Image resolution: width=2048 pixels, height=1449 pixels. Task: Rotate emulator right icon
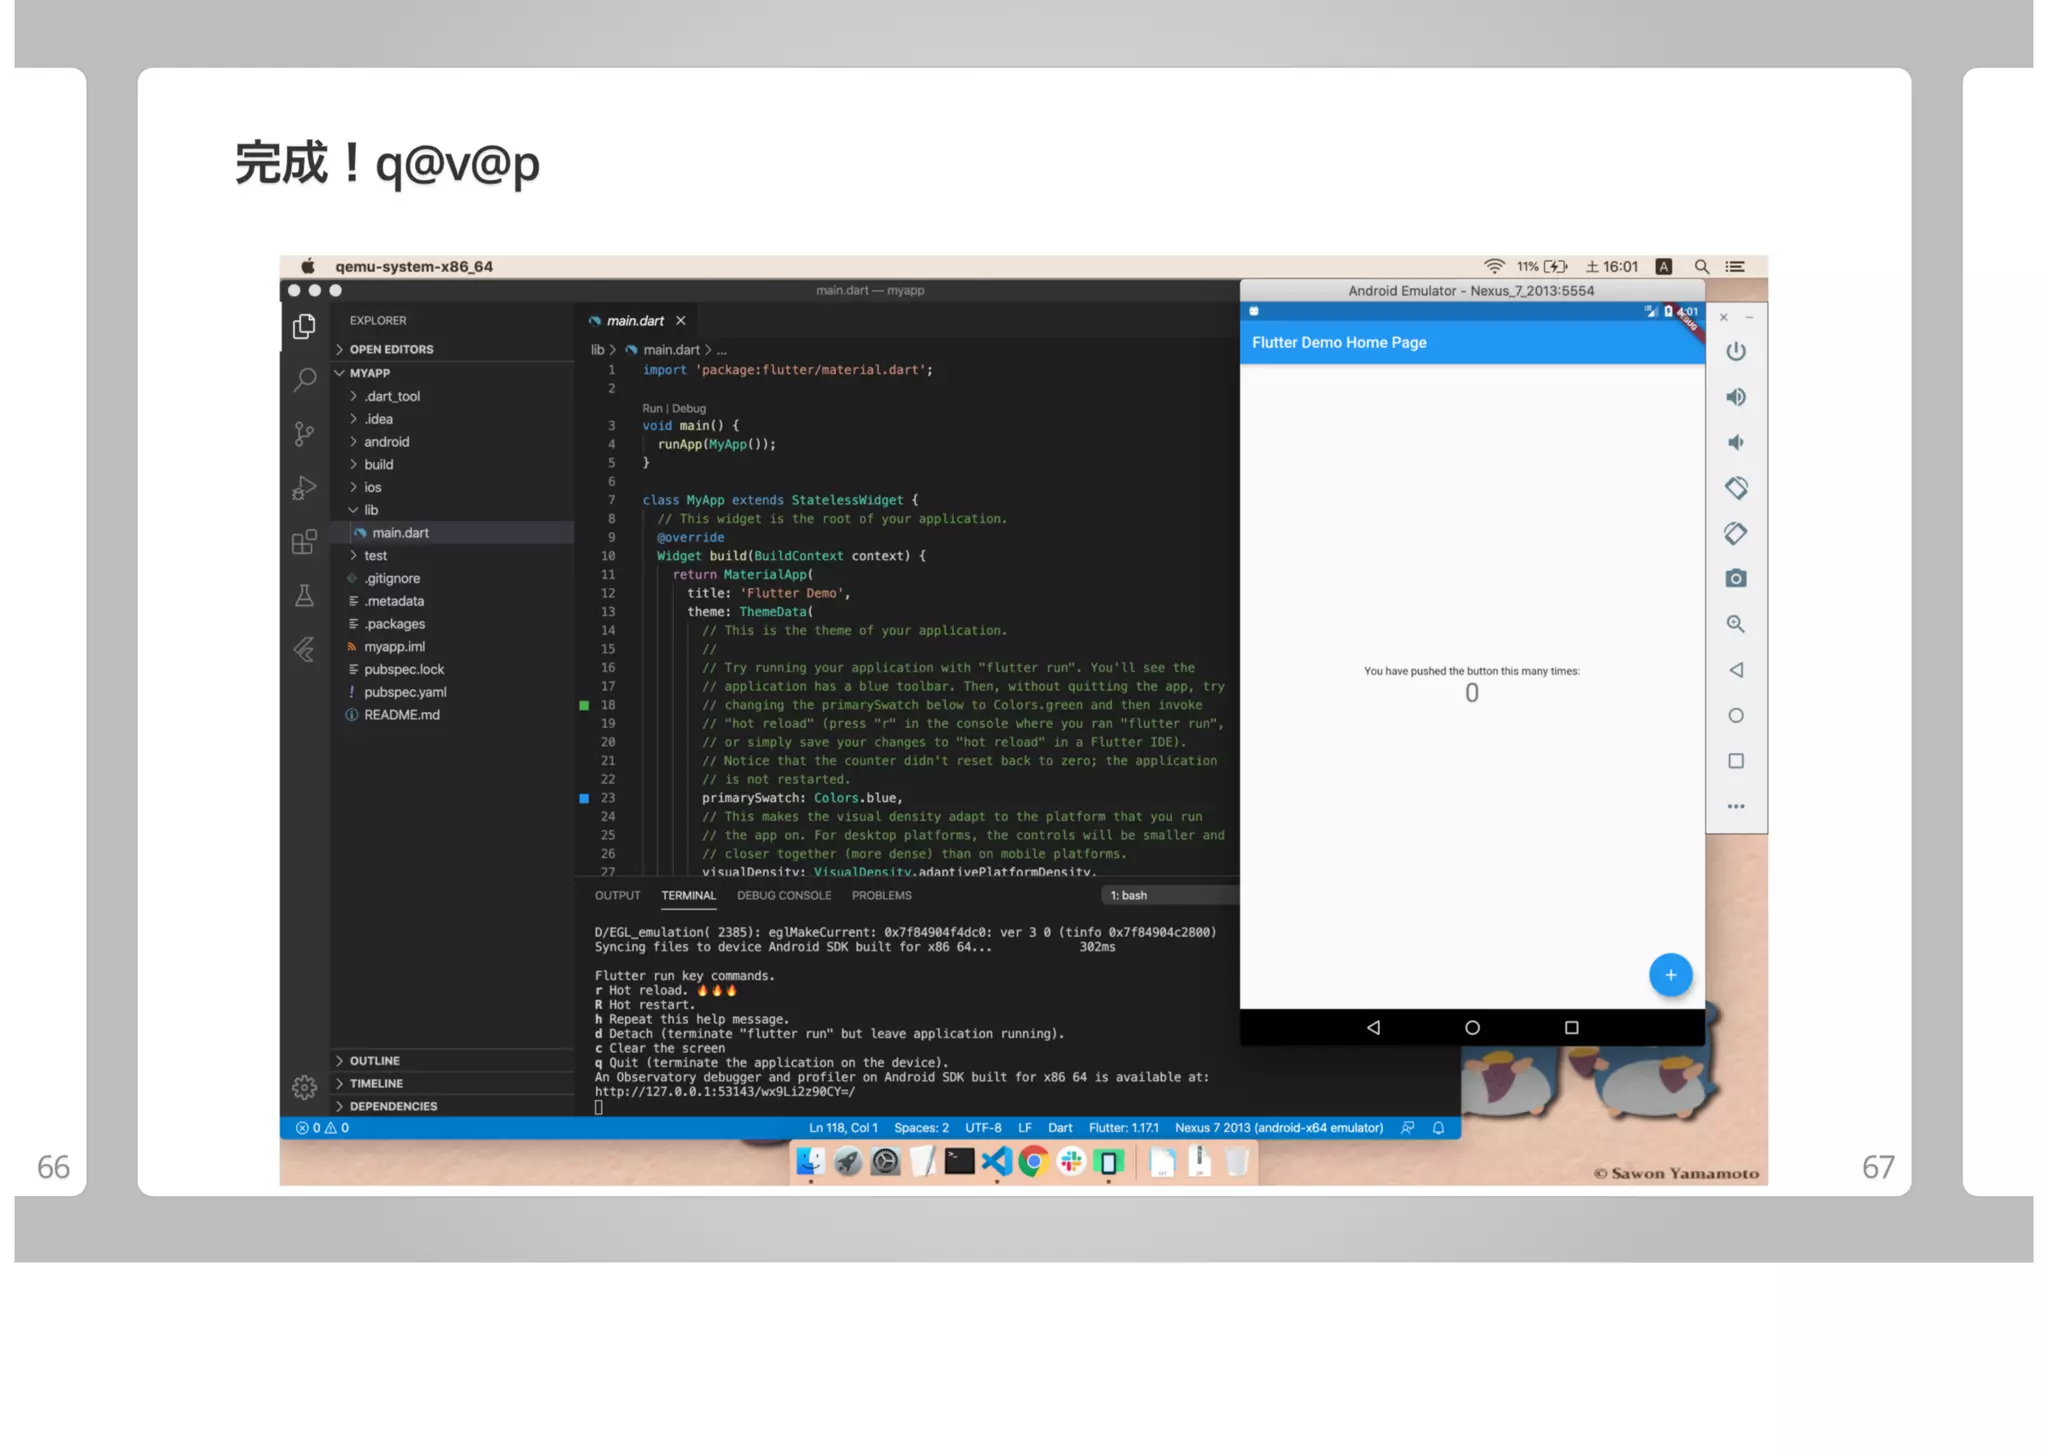pyautogui.click(x=1736, y=533)
